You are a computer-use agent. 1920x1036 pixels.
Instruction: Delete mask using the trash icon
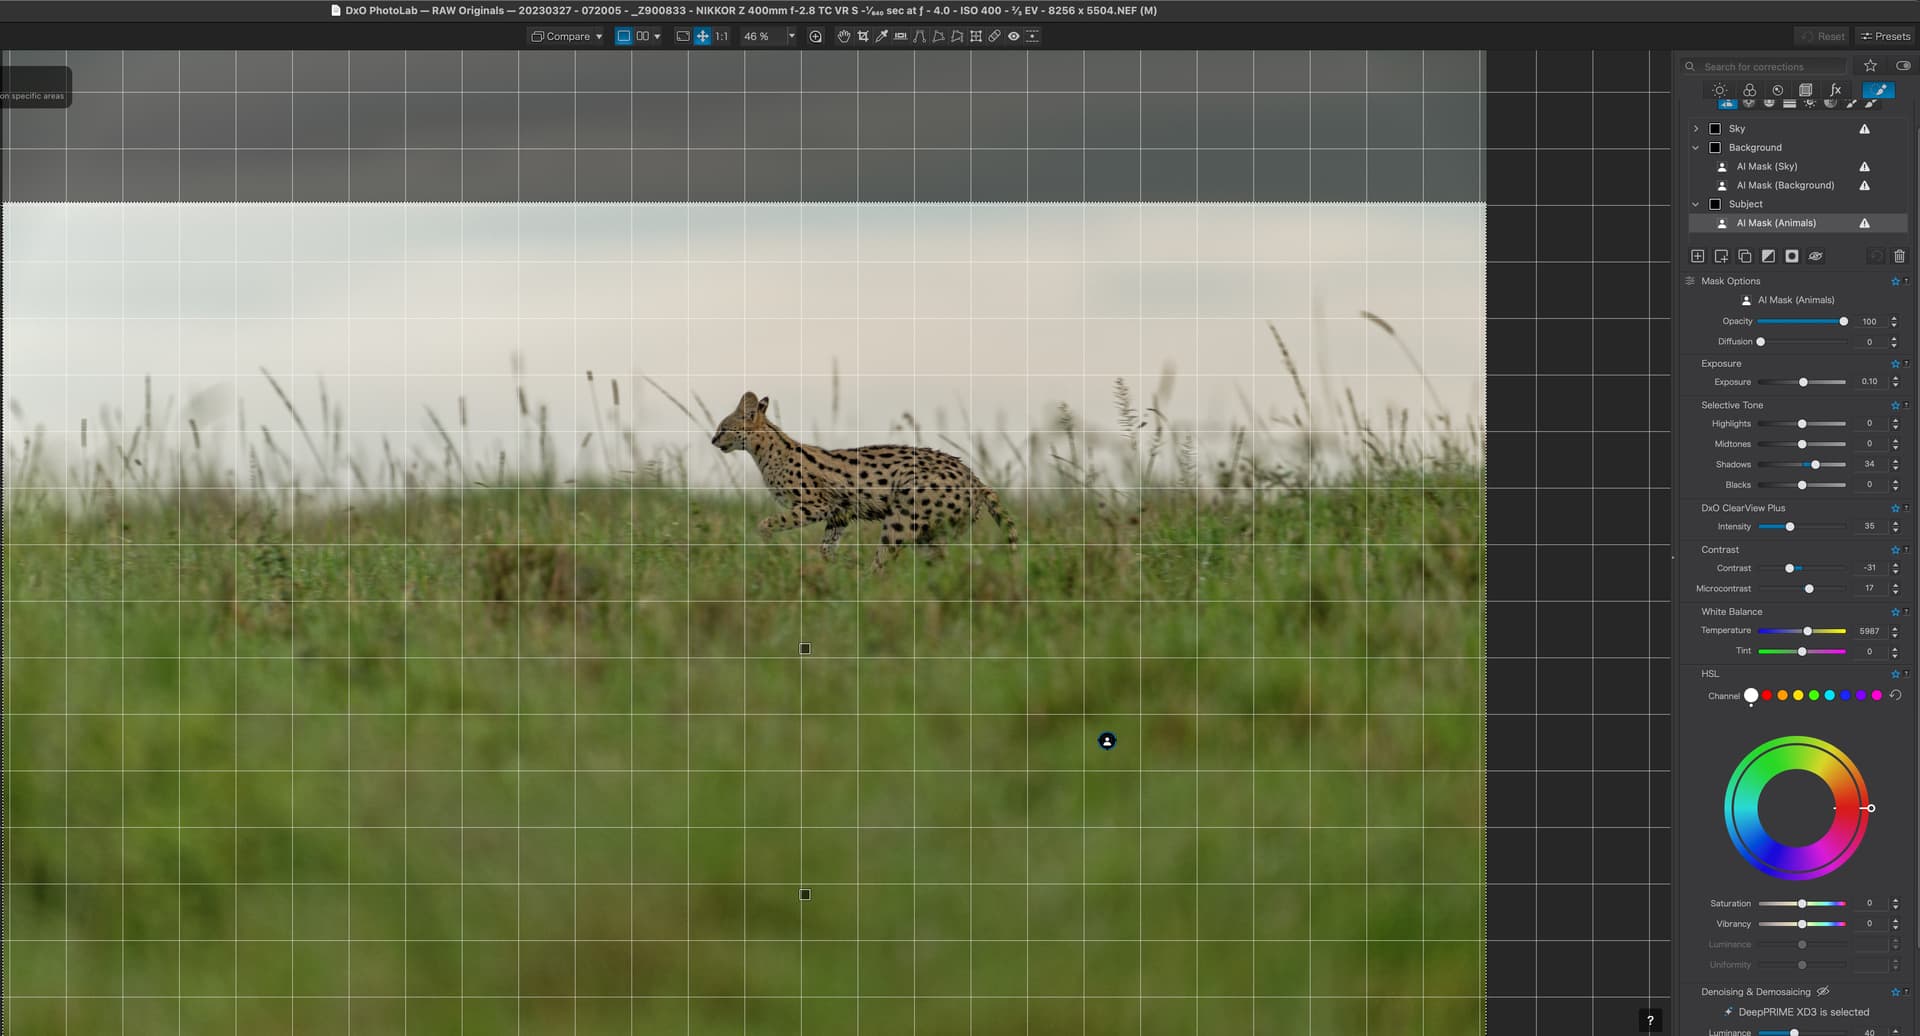tap(1899, 256)
